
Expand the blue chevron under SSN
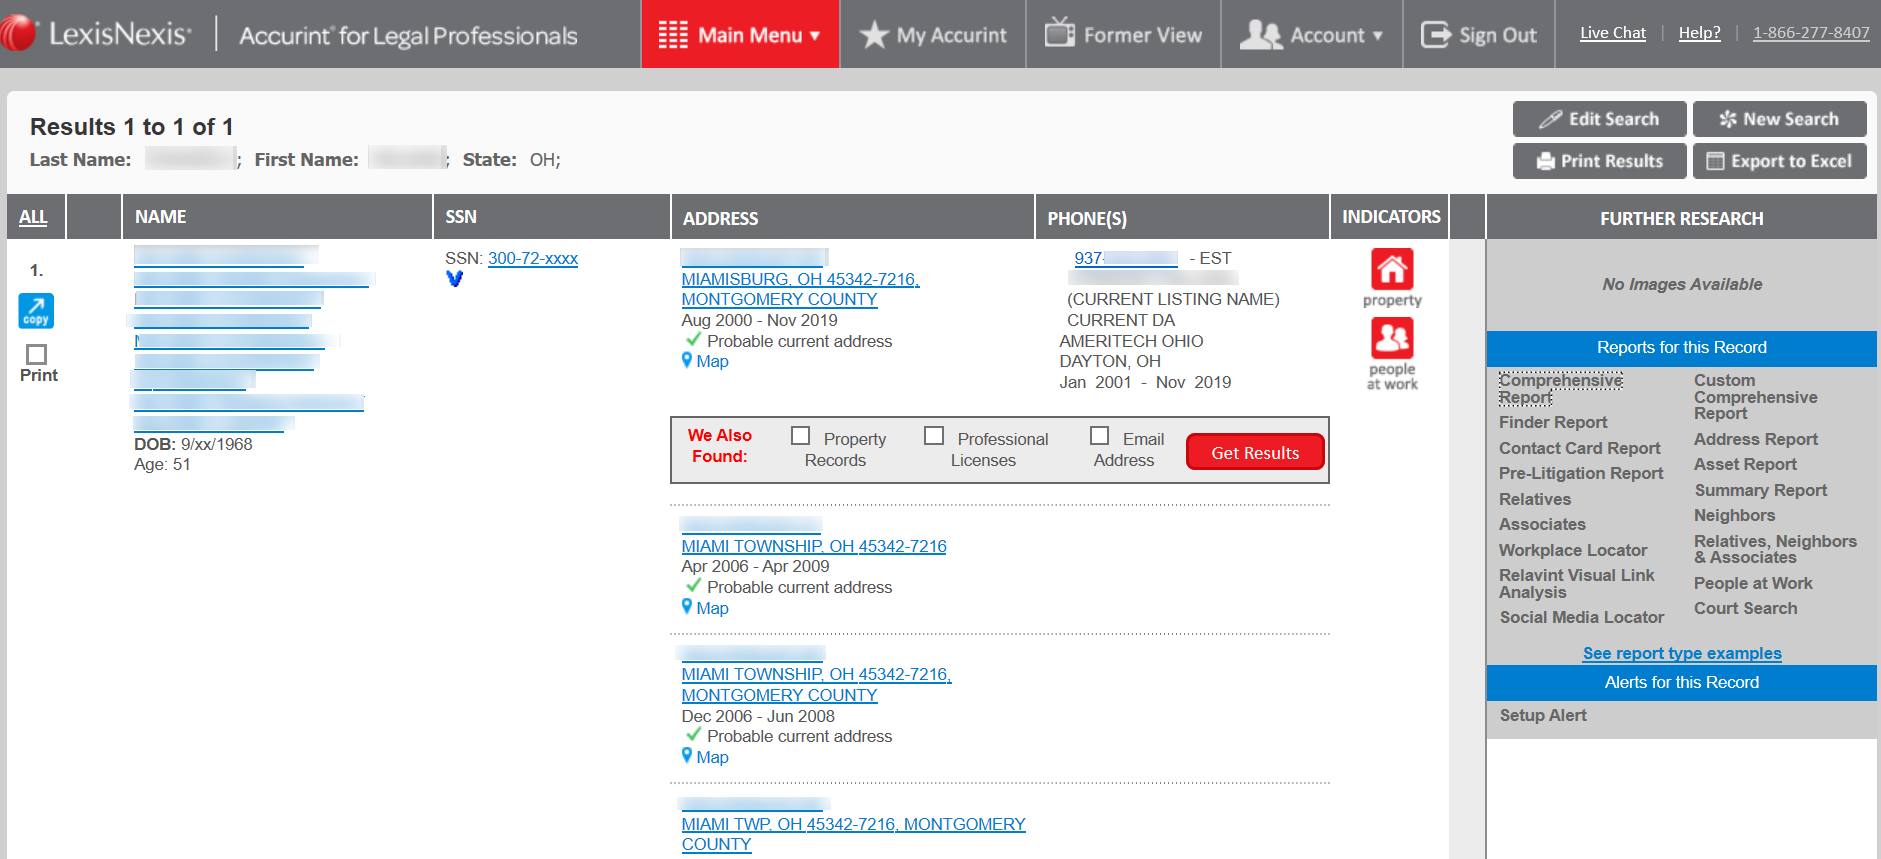click(455, 279)
